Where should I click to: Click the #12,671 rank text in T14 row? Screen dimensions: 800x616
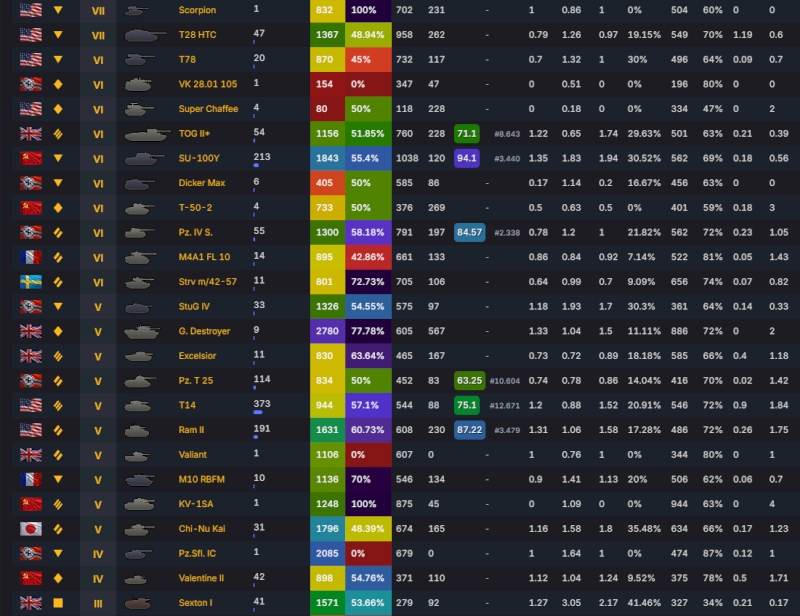pyautogui.click(x=505, y=406)
